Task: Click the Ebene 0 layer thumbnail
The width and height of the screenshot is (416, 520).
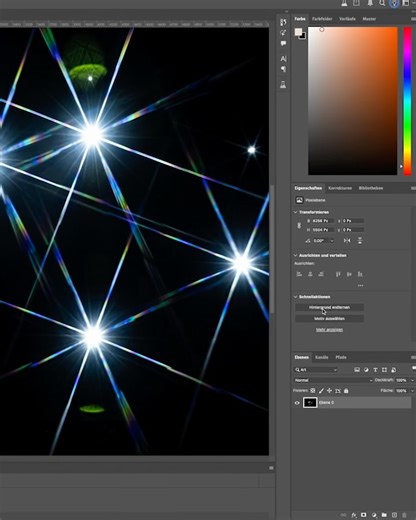Action: coord(310,403)
